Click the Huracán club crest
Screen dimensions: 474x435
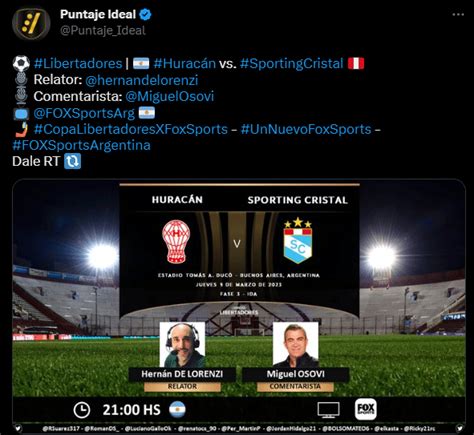[x=176, y=241]
